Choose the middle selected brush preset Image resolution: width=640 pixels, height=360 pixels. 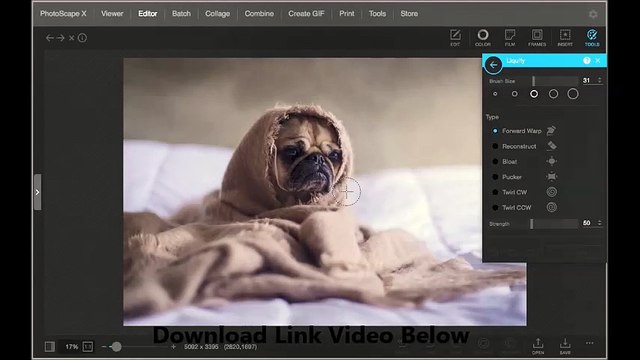pos(534,94)
